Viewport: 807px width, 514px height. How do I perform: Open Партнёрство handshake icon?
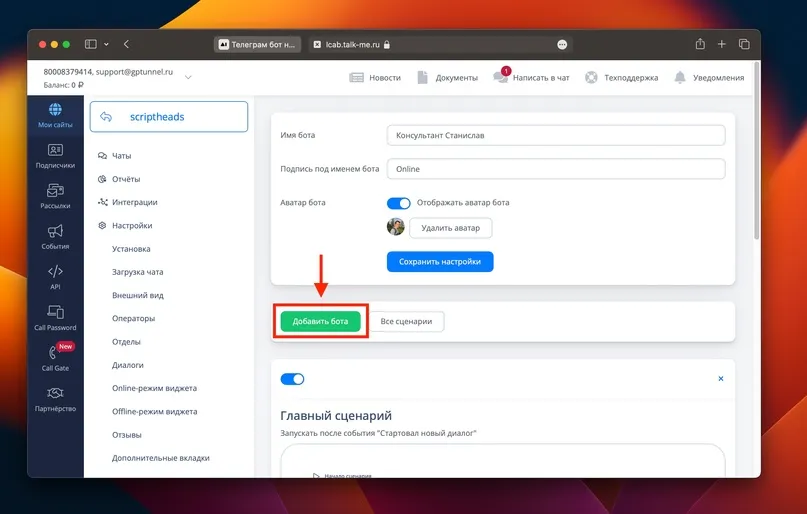[55, 393]
